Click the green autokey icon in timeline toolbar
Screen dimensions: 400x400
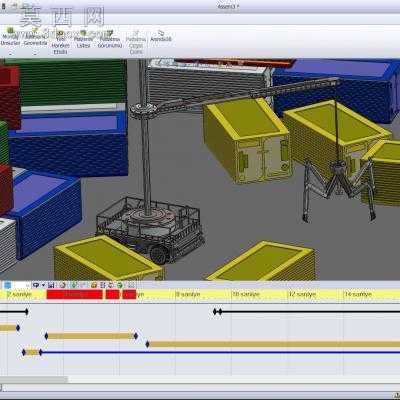74,285
